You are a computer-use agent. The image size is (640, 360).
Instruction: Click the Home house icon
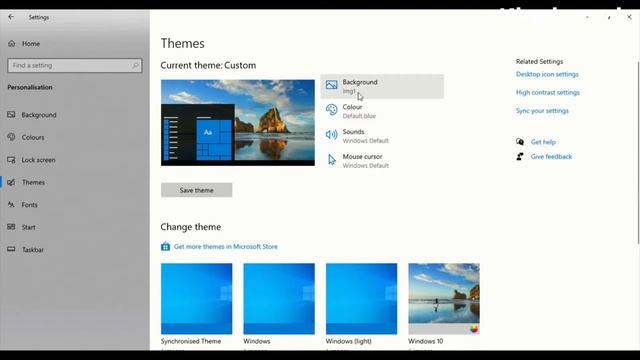(11, 43)
